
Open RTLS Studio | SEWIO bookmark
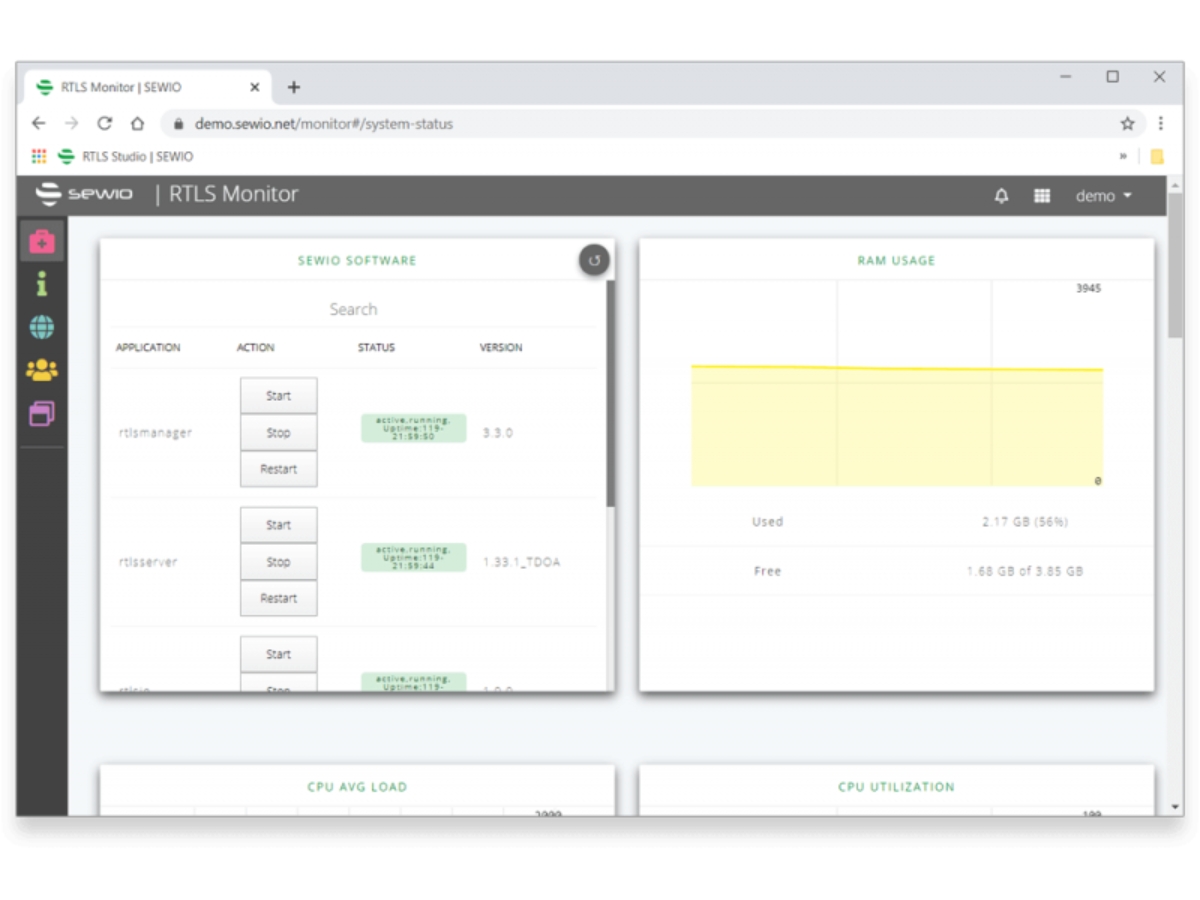[126, 156]
